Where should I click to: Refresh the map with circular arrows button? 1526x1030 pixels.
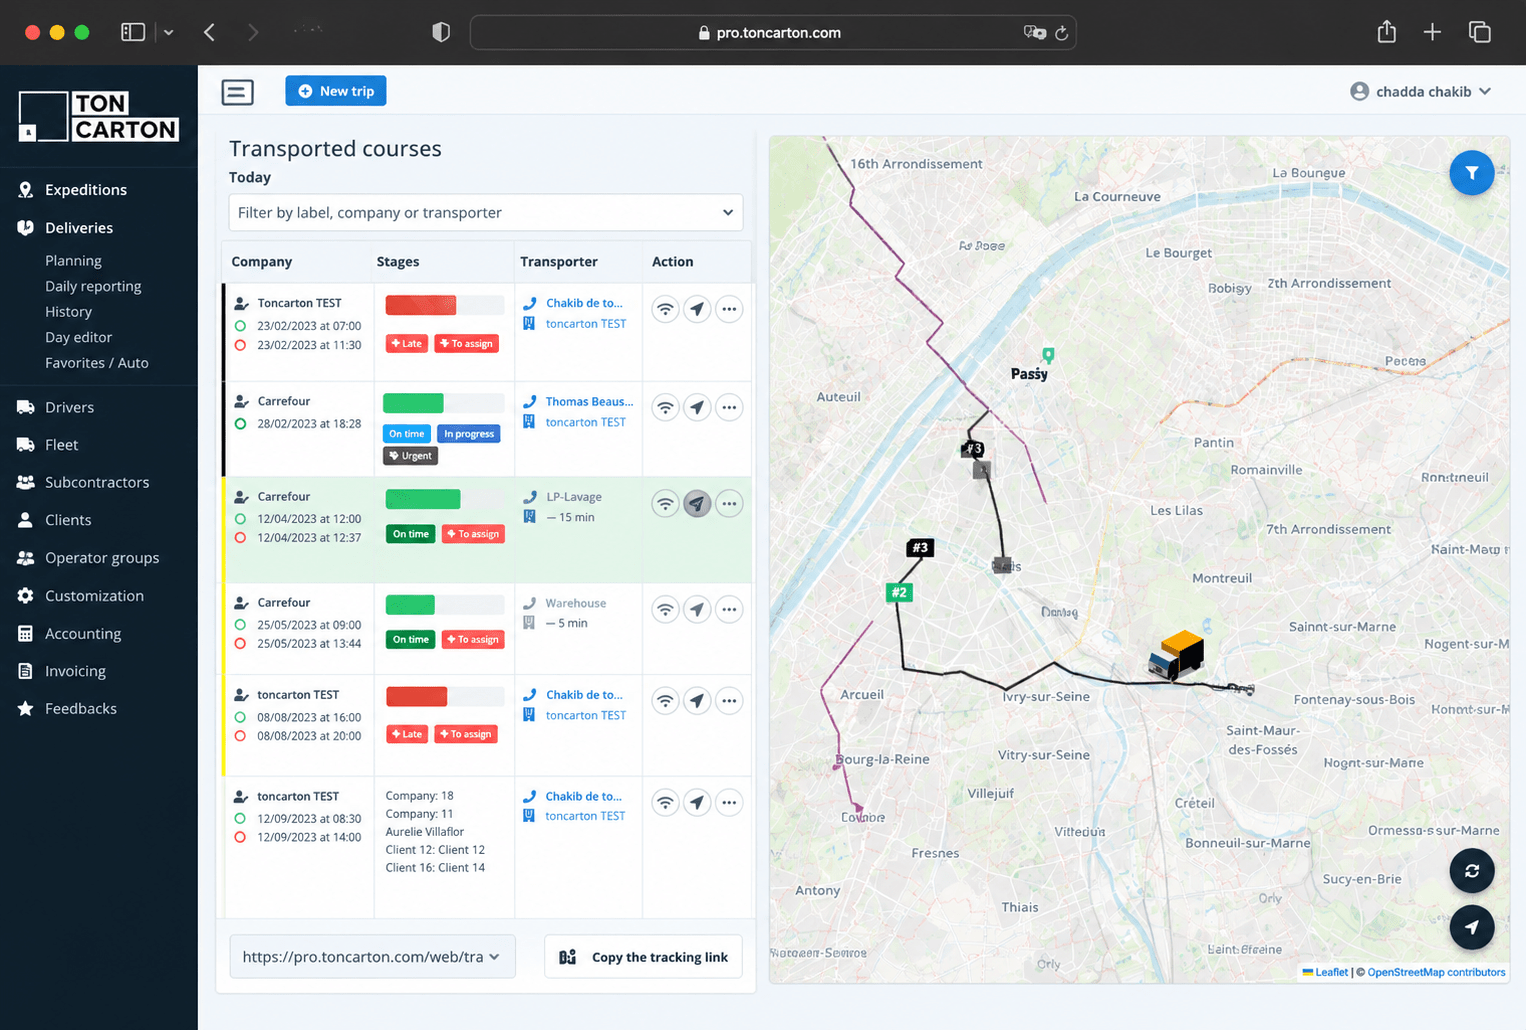tap(1471, 871)
